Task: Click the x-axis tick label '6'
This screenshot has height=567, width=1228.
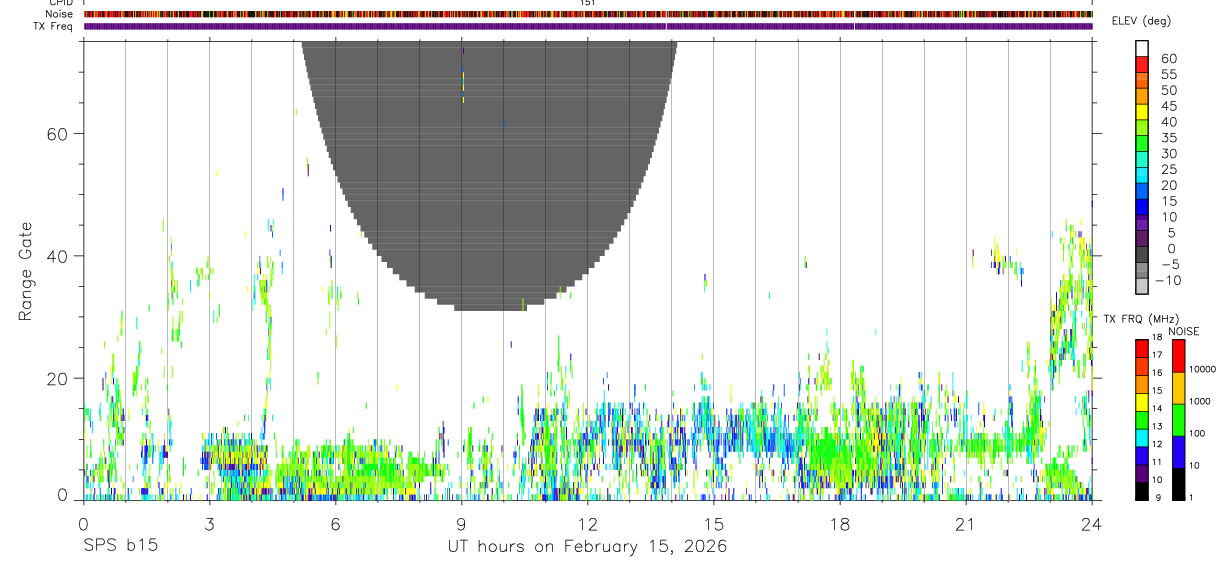Action: [335, 524]
